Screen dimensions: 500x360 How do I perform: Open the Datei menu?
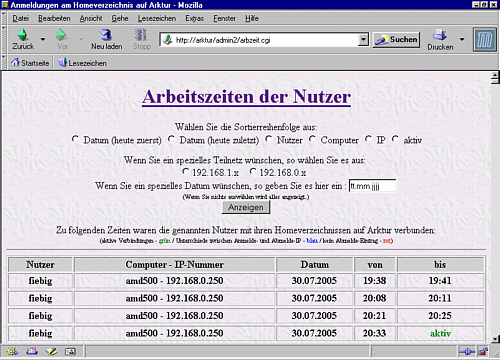point(20,18)
